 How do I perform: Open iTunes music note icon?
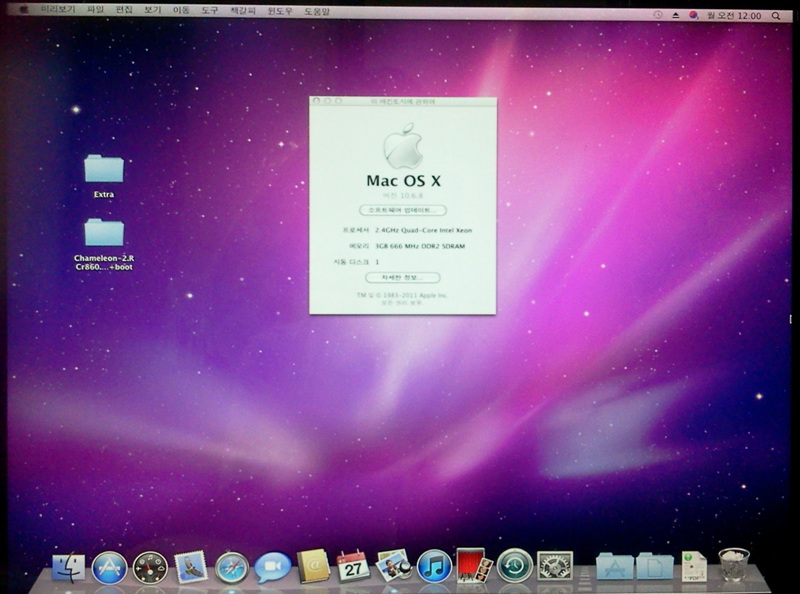pyautogui.click(x=434, y=567)
